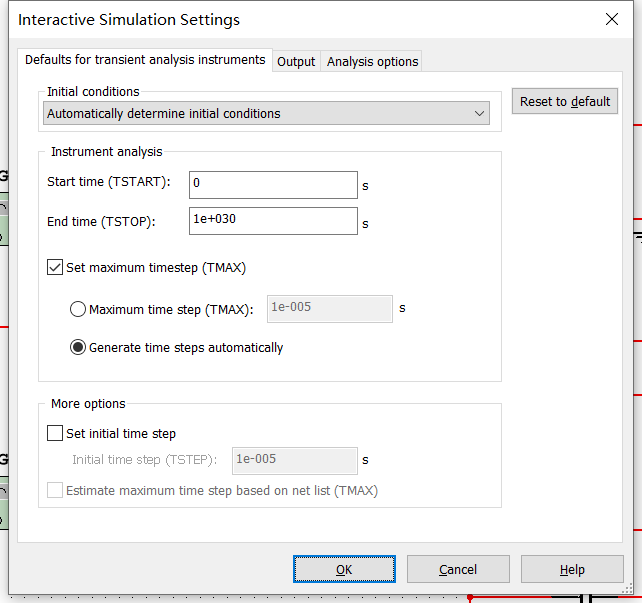Uncheck Set maximum timestep (TMAX) checkbox
Screen dimensions: 642x603
[x=55, y=268]
